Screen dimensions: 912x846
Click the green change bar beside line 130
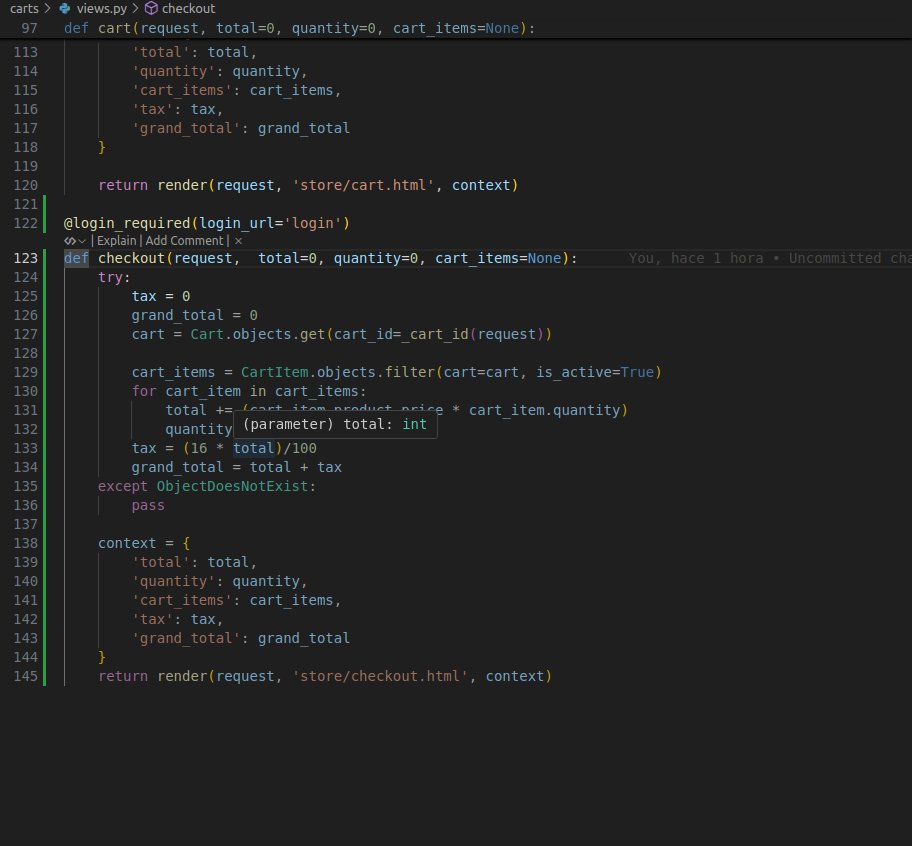point(44,391)
